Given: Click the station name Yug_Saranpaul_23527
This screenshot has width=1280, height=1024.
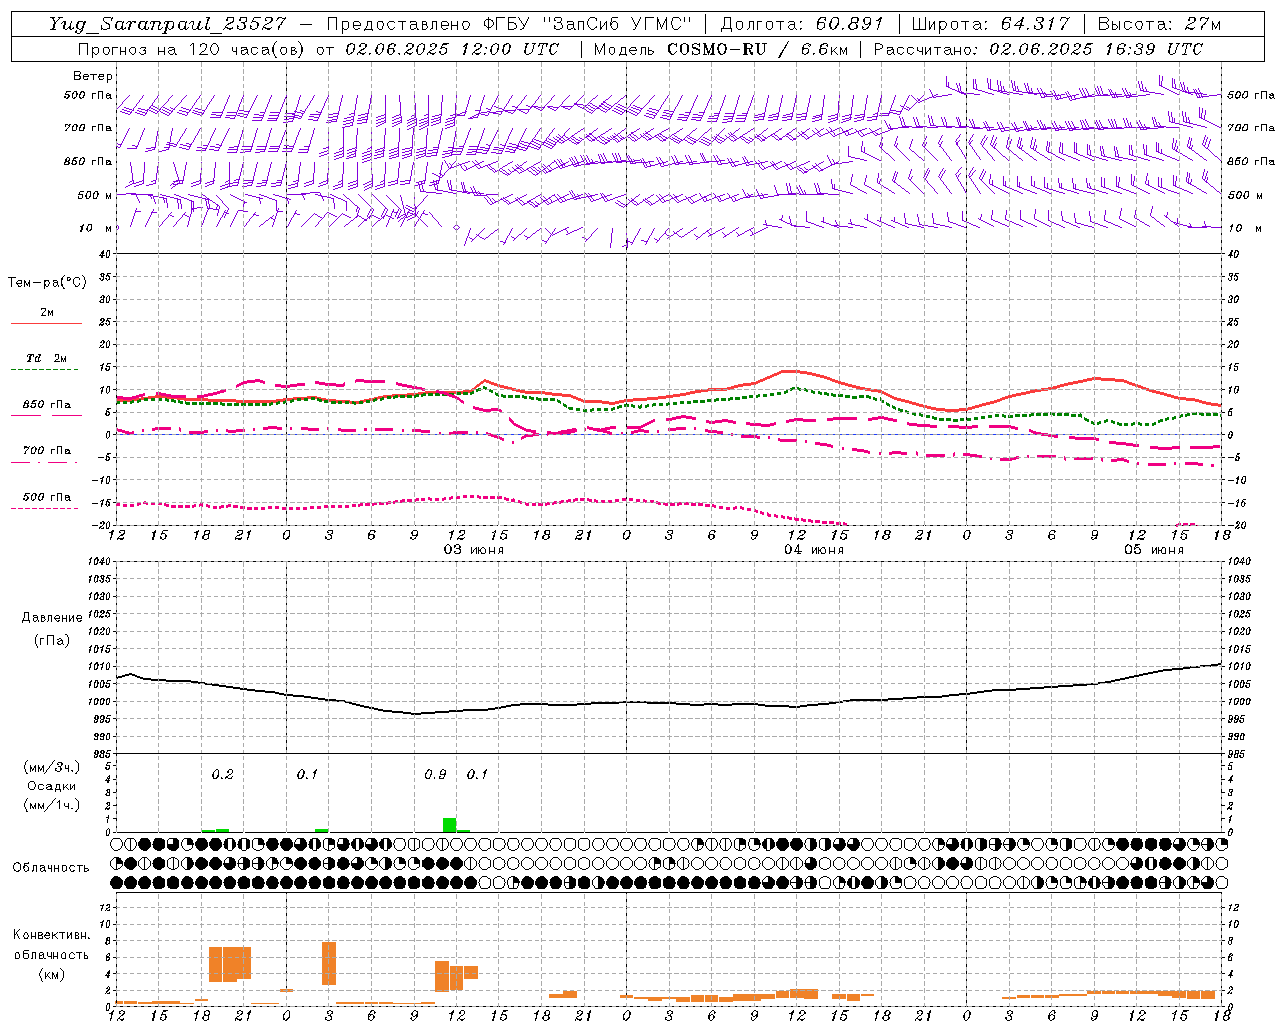Looking at the screenshot, I should [x=167, y=24].
